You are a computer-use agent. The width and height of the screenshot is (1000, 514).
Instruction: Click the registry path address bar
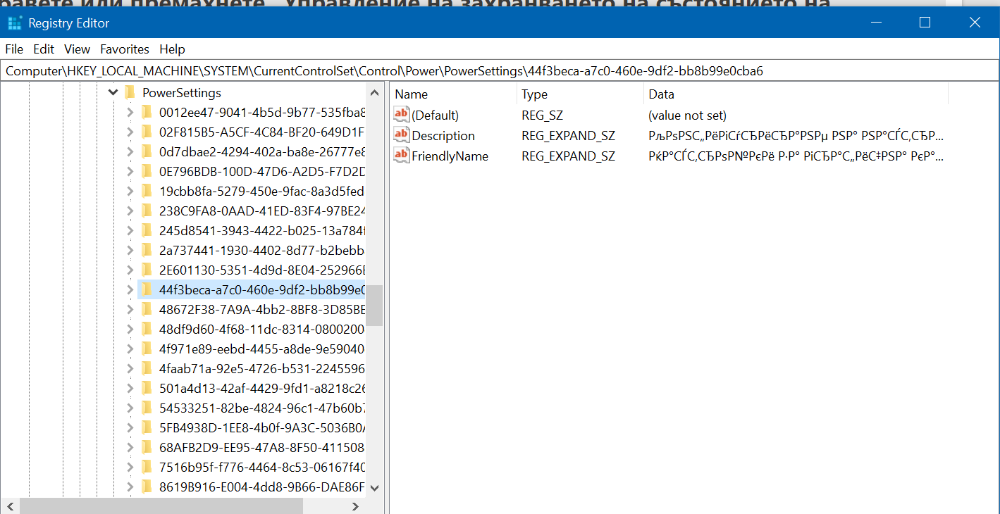(500, 71)
